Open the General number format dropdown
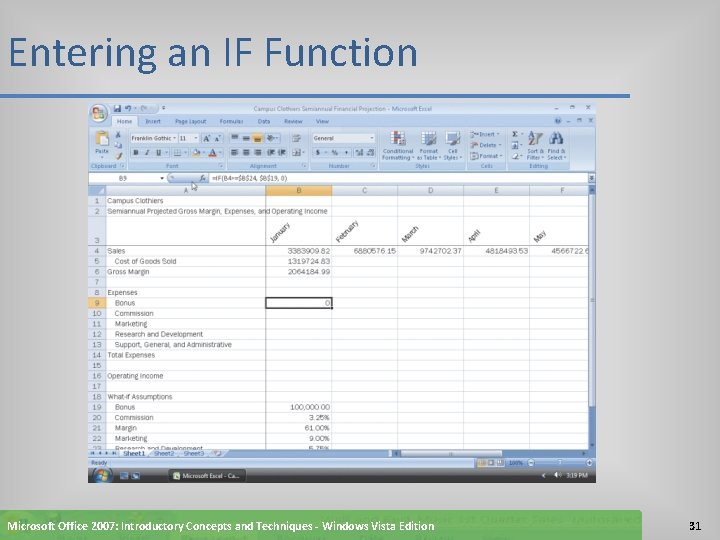 click(371, 138)
